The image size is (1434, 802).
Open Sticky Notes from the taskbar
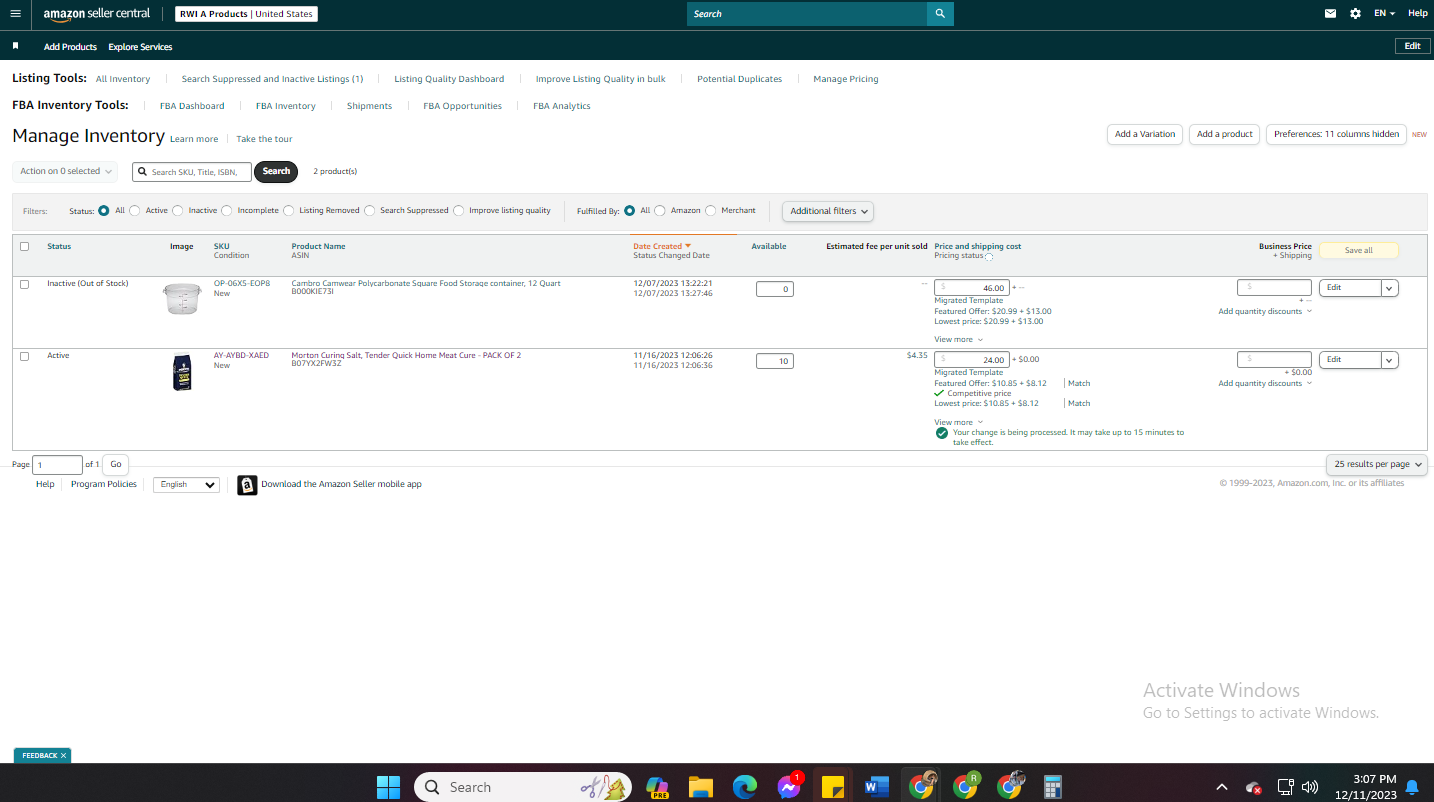832,787
